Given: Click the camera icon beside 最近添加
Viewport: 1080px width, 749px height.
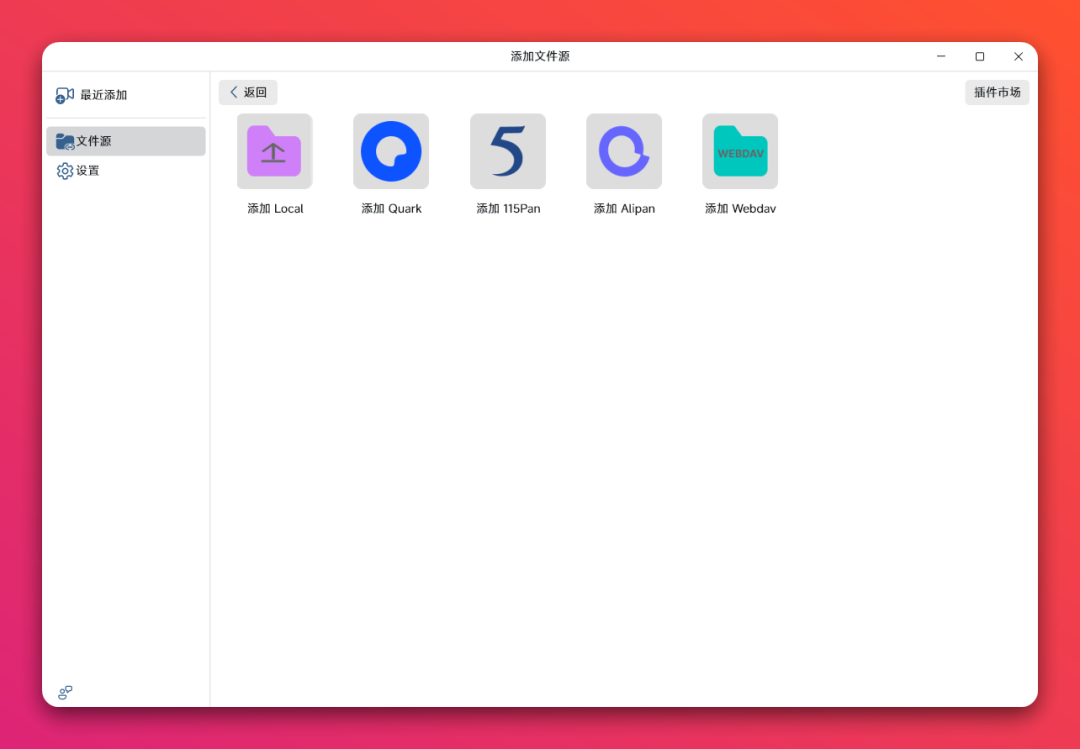Looking at the screenshot, I should [65, 95].
